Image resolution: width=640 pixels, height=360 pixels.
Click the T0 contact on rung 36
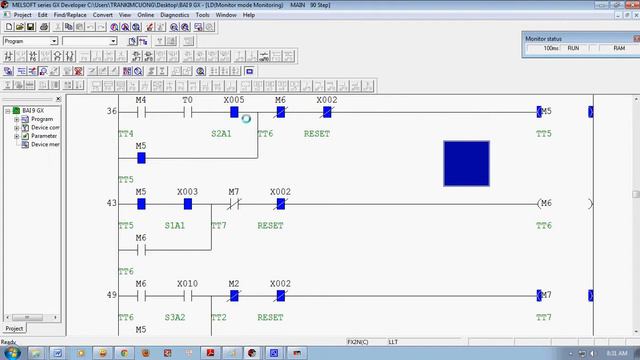188,112
